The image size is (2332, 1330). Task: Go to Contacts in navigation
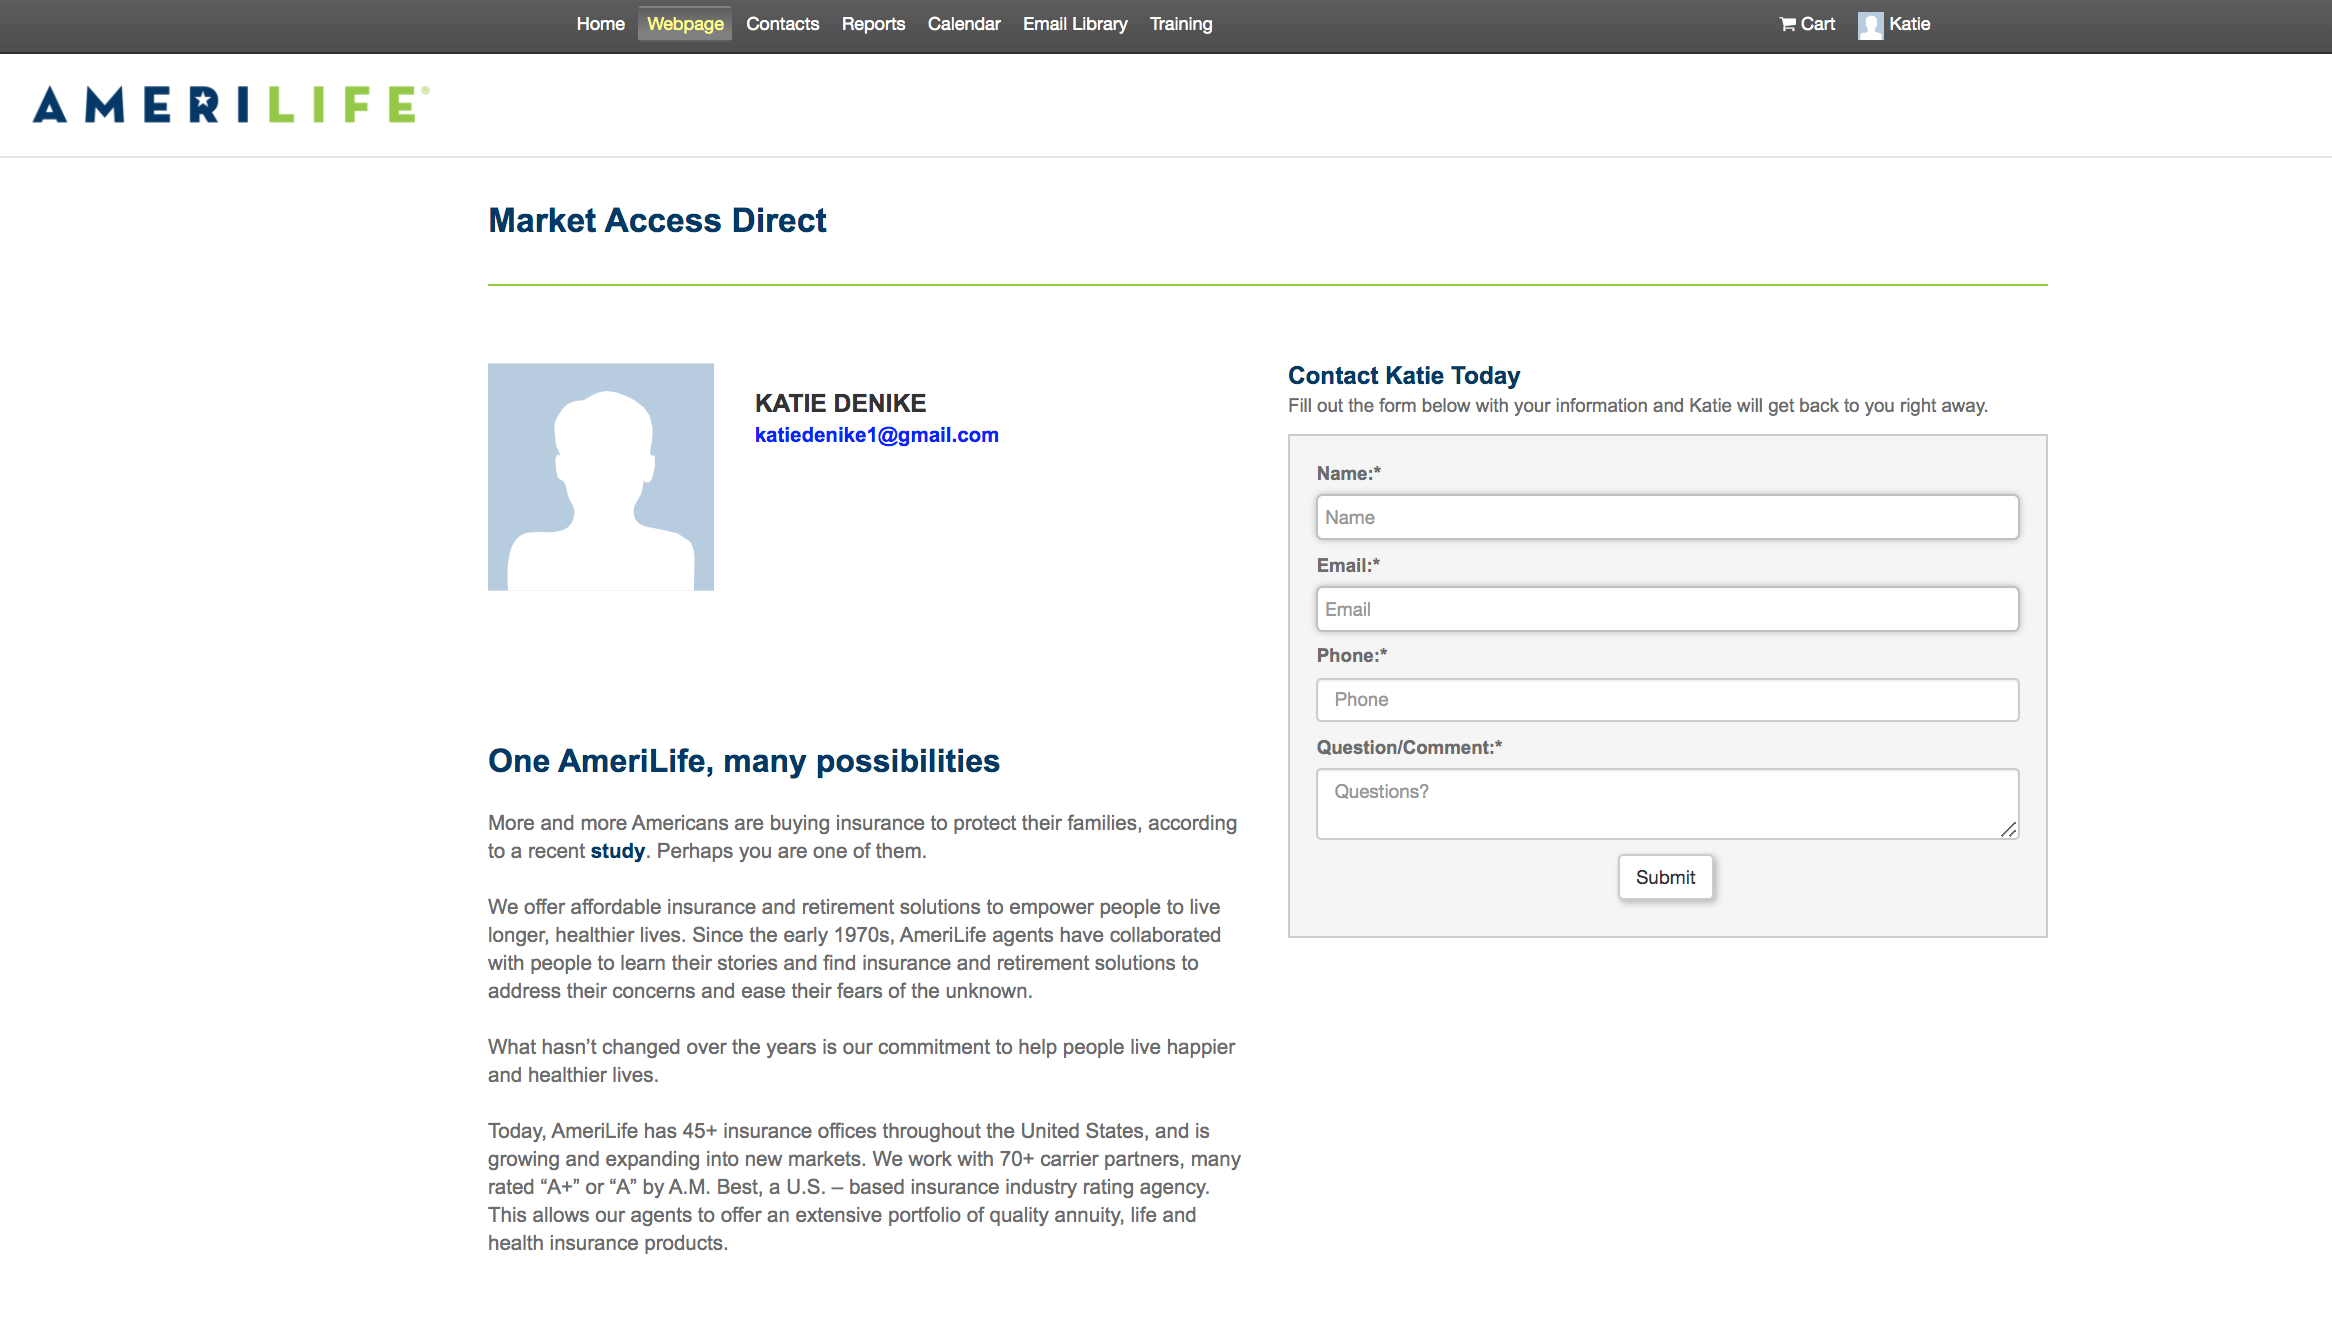(x=782, y=24)
